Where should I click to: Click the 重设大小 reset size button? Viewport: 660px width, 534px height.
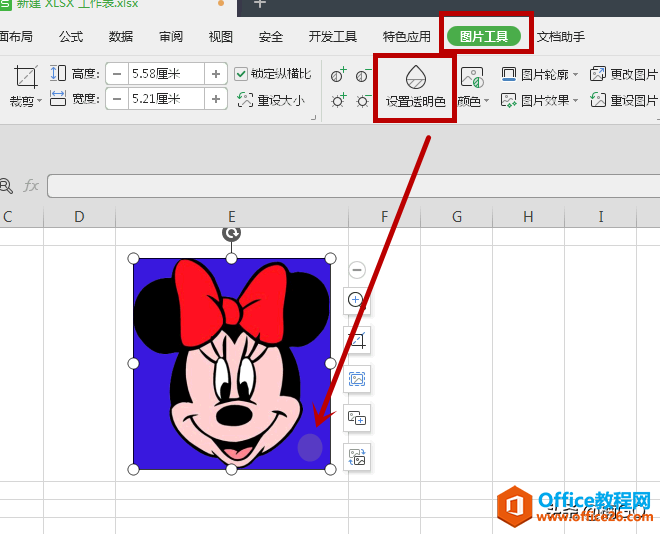pos(271,100)
